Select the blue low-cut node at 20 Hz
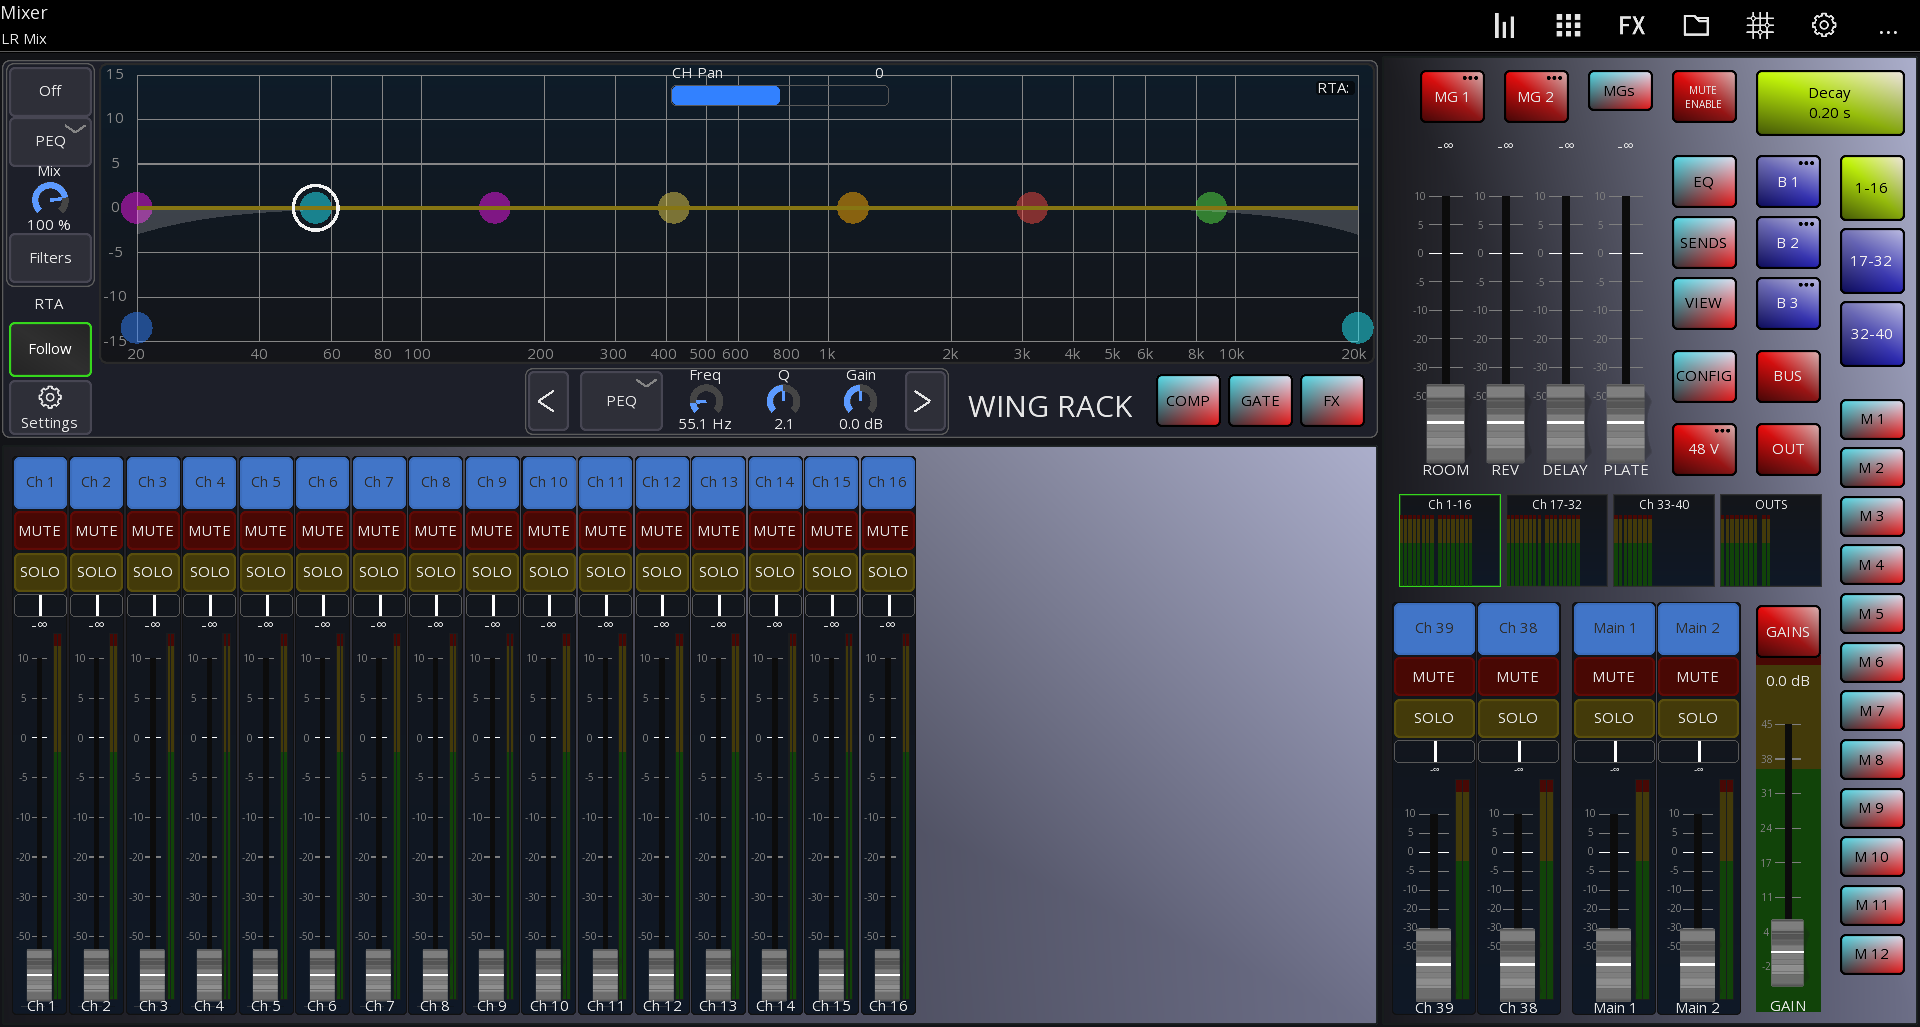Screen dimensions: 1920x1027 [x=136, y=327]
